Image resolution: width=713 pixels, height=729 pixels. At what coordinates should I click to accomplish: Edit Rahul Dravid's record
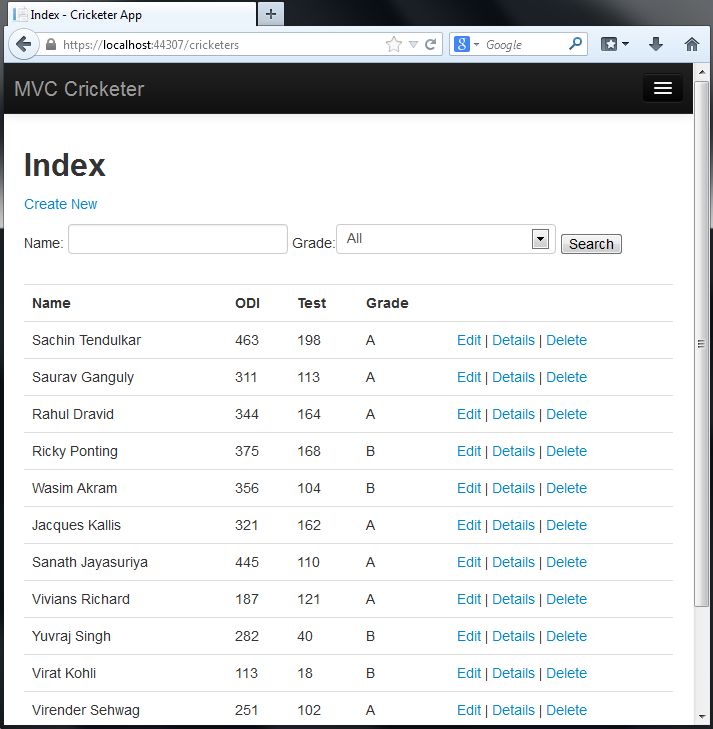click(x=469, y=414)
